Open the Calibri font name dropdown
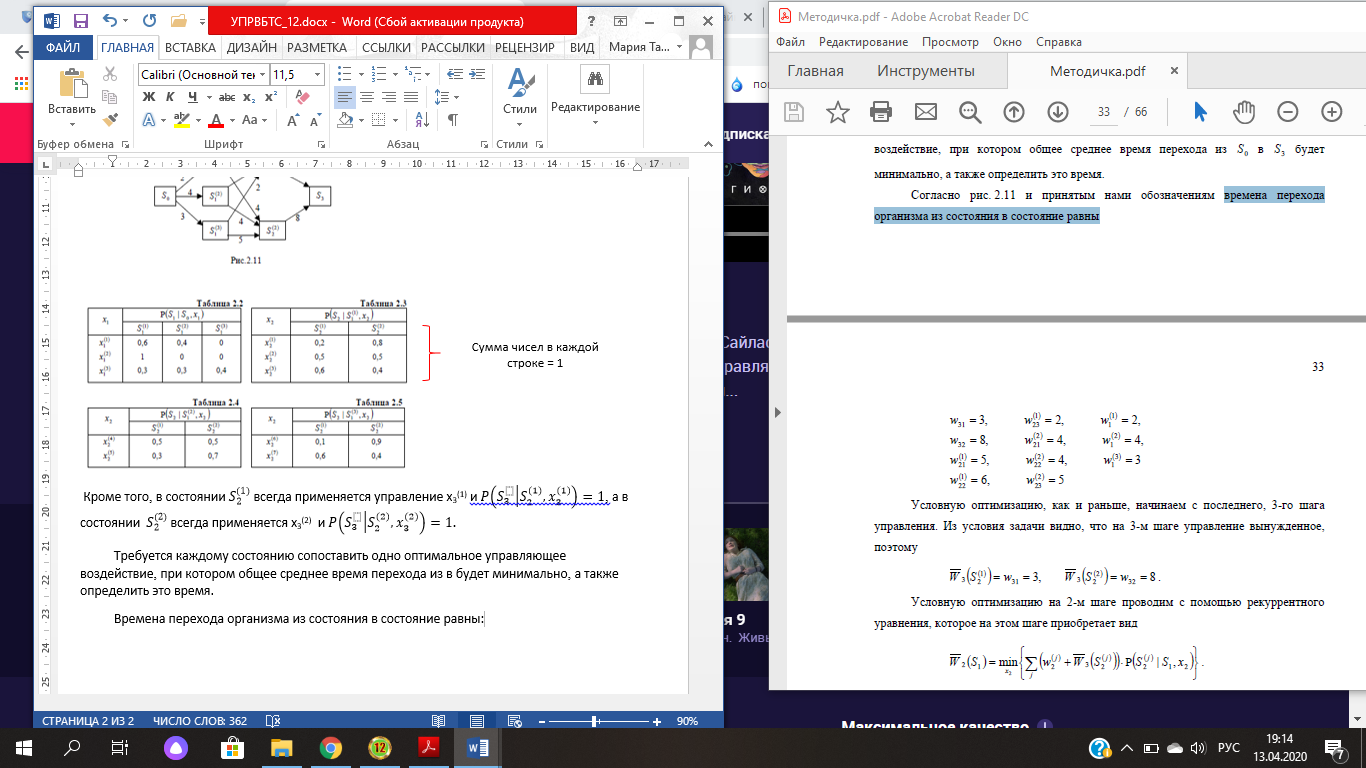1366x768 pixels. click(x=262, y=75)
